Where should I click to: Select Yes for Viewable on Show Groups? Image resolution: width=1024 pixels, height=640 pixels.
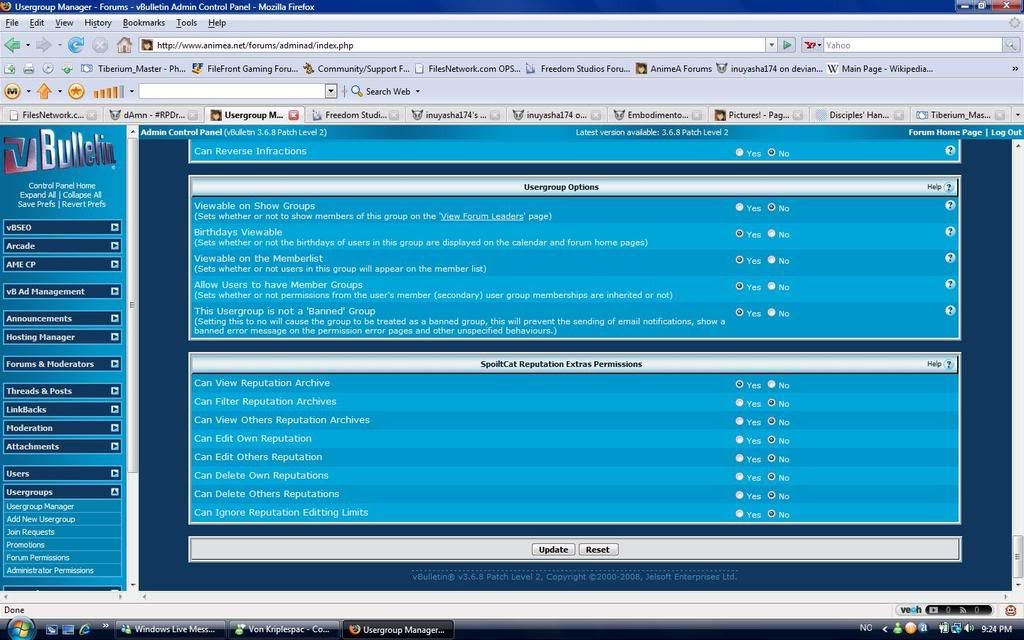coord(740,207)
